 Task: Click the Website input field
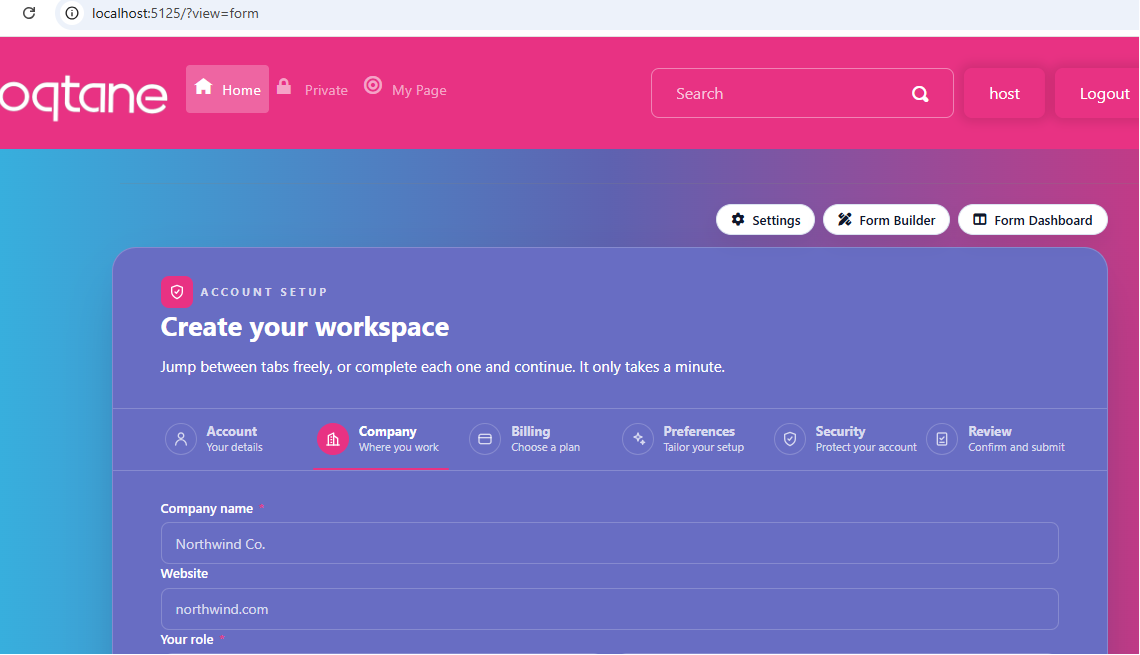click(x=609, y=609)
